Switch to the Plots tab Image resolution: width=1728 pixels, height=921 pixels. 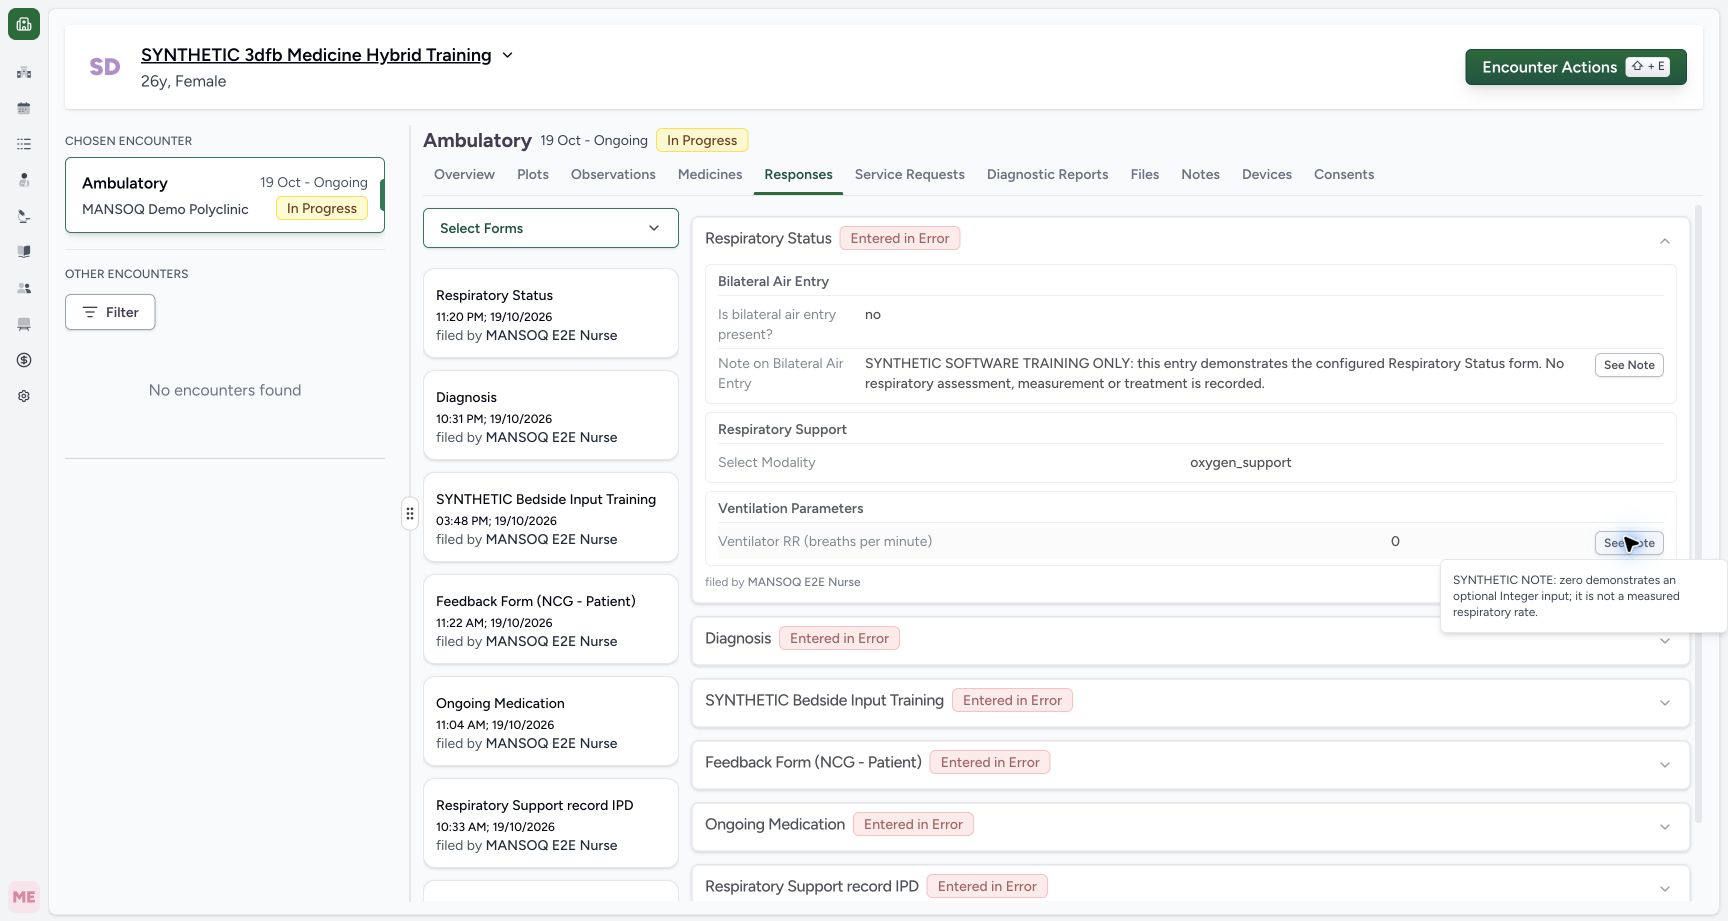(533, 174)
